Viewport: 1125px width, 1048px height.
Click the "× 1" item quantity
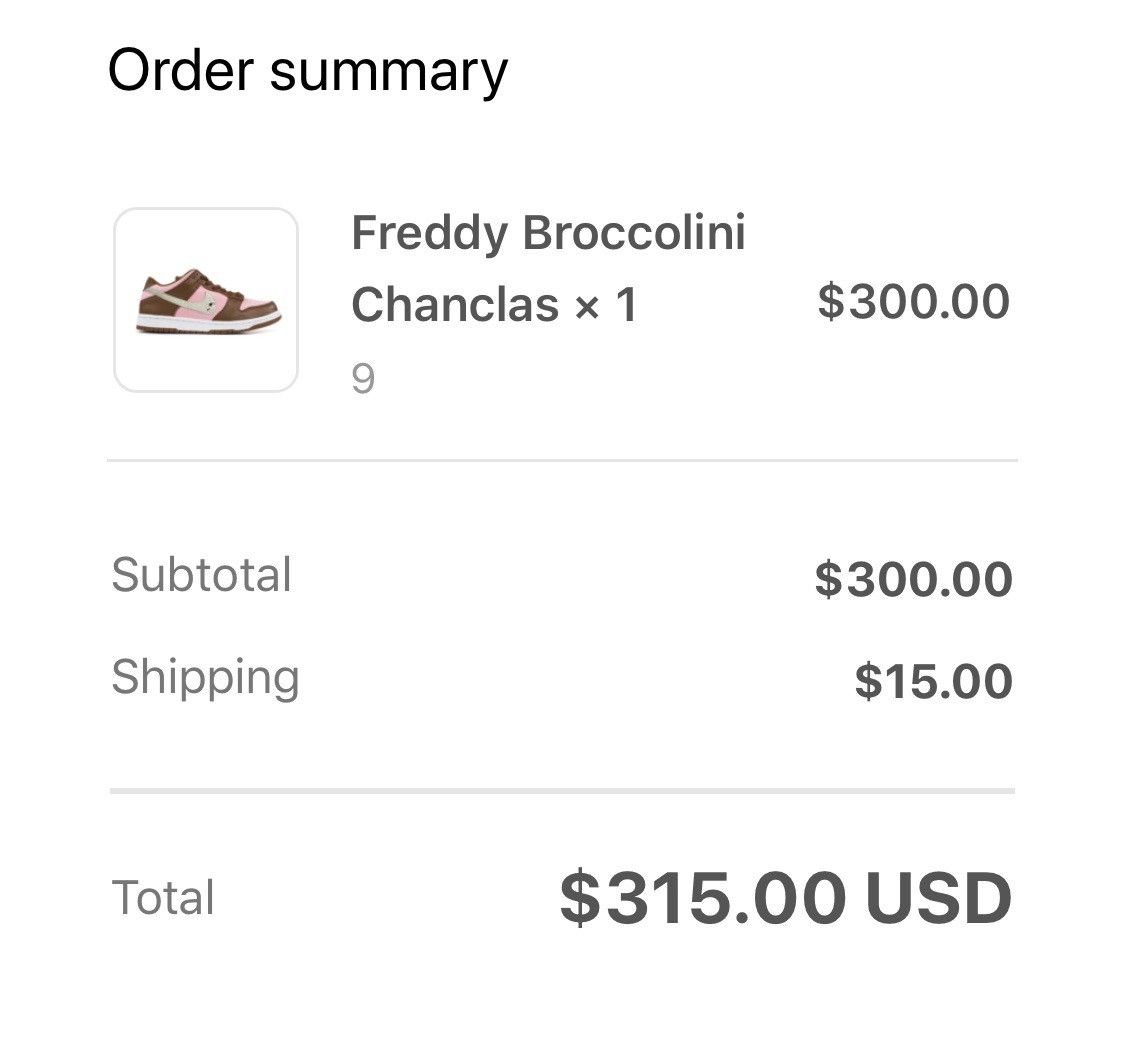(606, 304)
